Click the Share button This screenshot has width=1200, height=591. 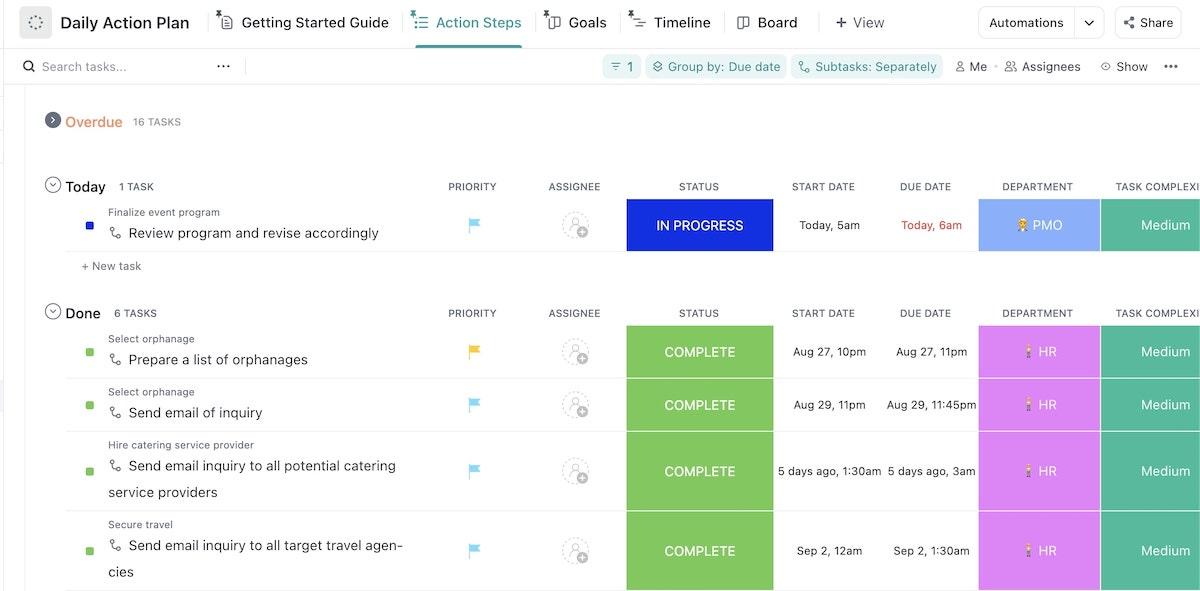(1147, 22)
